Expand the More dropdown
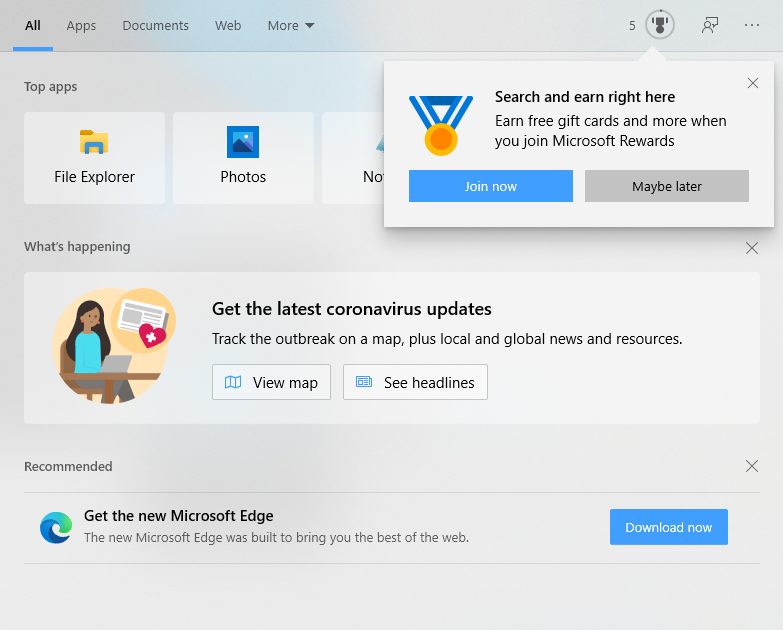The height and width of the screenshot is (630, 783). 291,25
